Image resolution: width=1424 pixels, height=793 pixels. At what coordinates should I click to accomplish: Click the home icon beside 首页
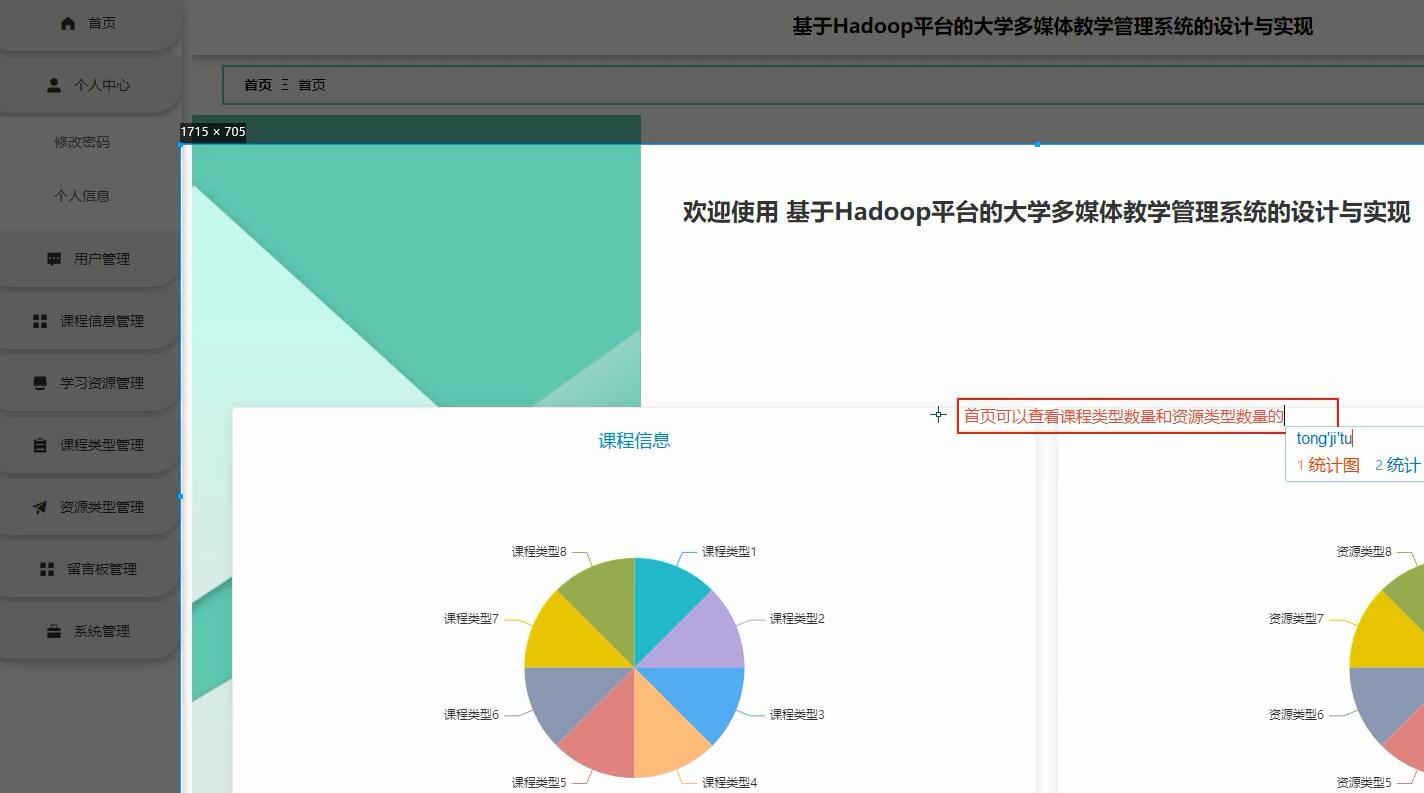pyautogui.click(x=67, y=22)
